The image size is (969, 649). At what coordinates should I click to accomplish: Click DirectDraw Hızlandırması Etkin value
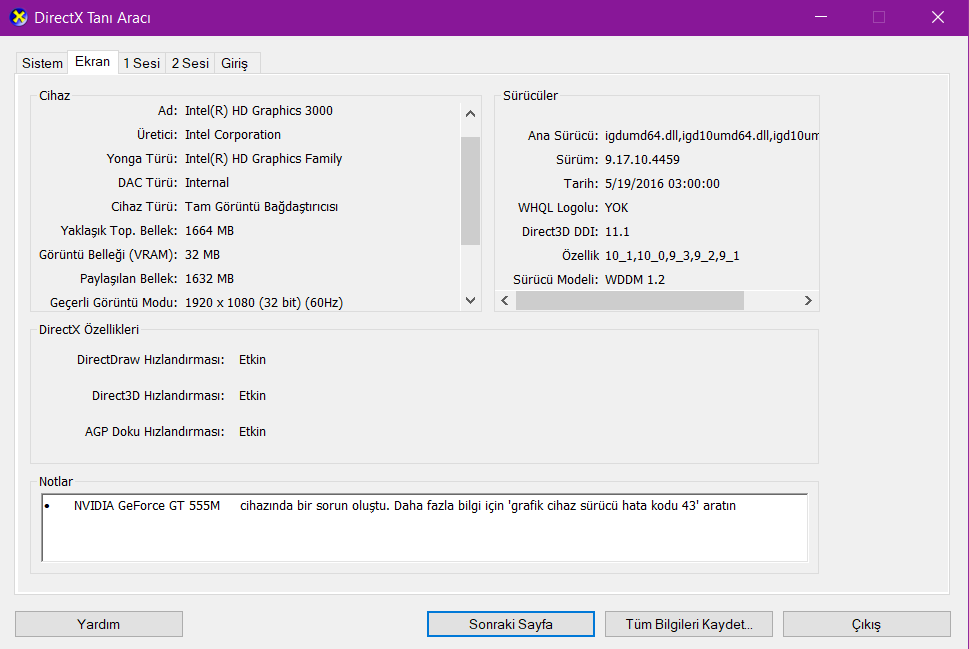[x=252, y=360]
